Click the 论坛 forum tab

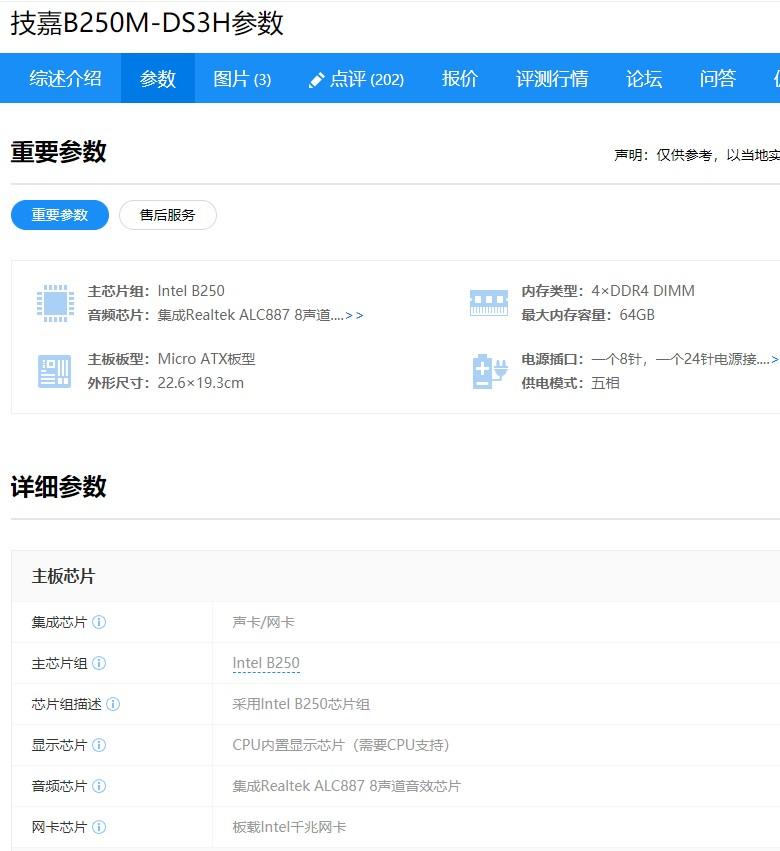[x=644, y=79]
